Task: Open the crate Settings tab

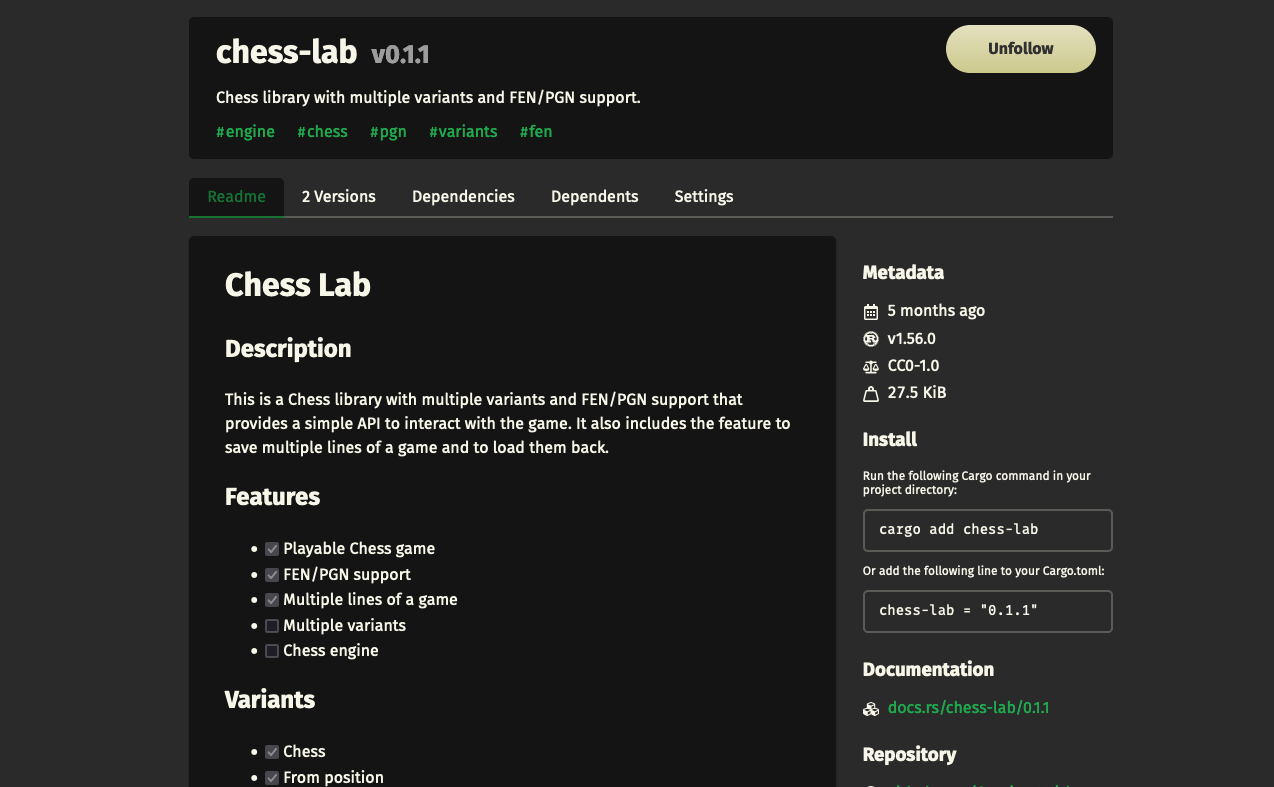Action: click(x=703, y=196)
